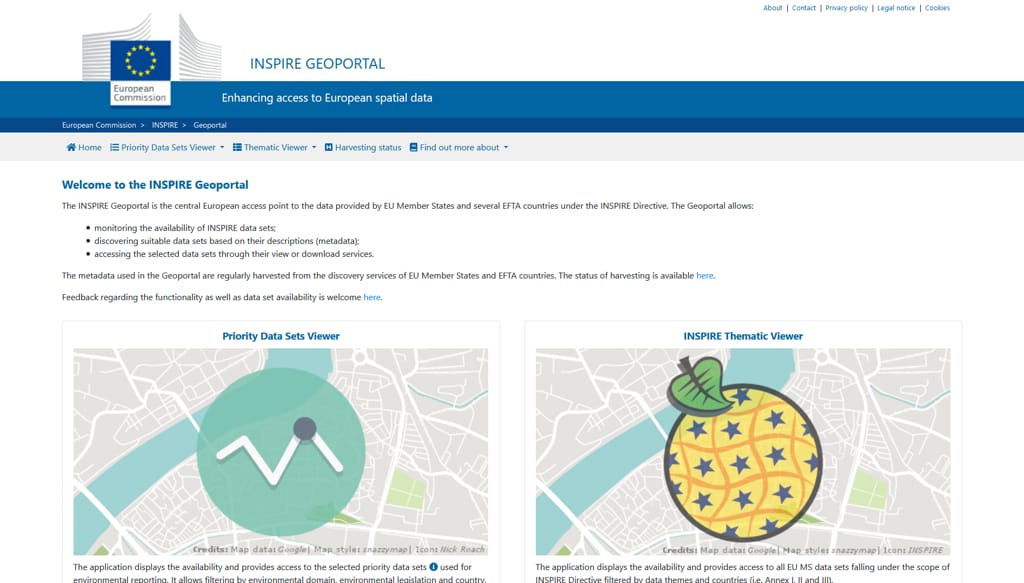1024x583 pixels.
Task: Click the INSPIRE breadcrumb
Action: pos(165,125)
